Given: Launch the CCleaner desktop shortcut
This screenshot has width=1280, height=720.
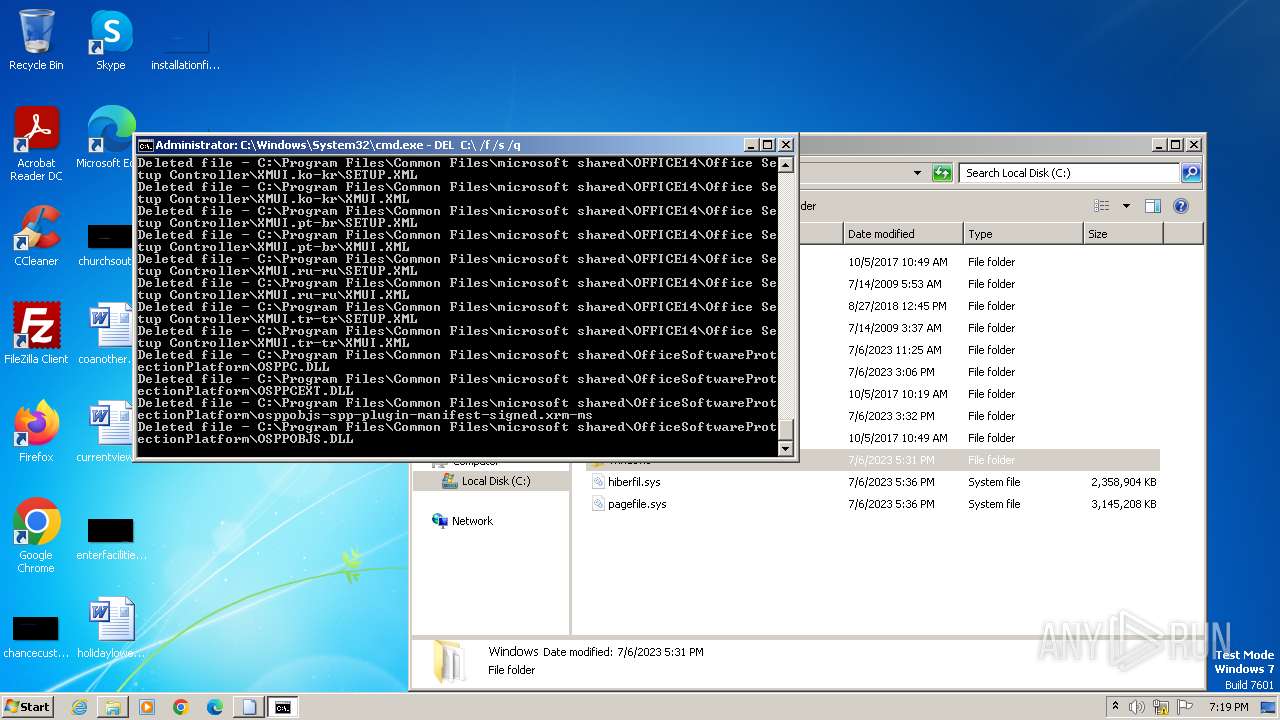Looking at the screenshot, I should 36,236.
